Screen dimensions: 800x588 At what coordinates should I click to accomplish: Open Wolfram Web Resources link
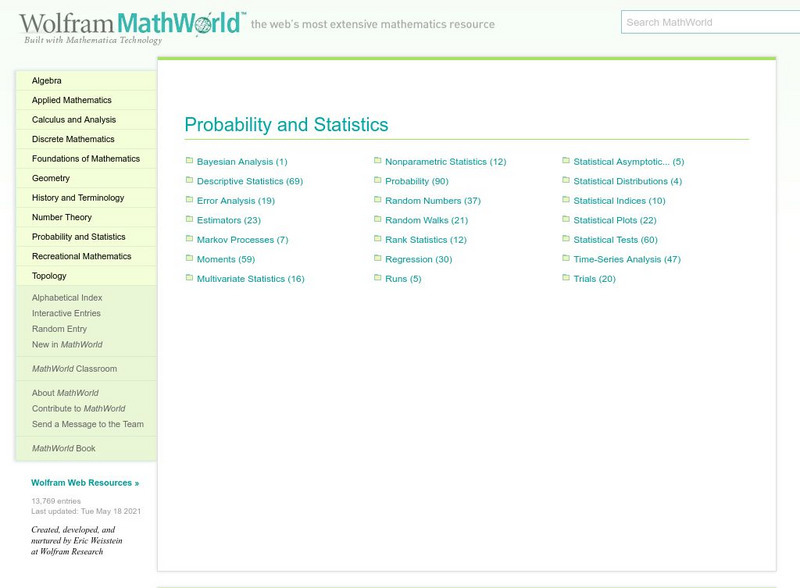85,483
